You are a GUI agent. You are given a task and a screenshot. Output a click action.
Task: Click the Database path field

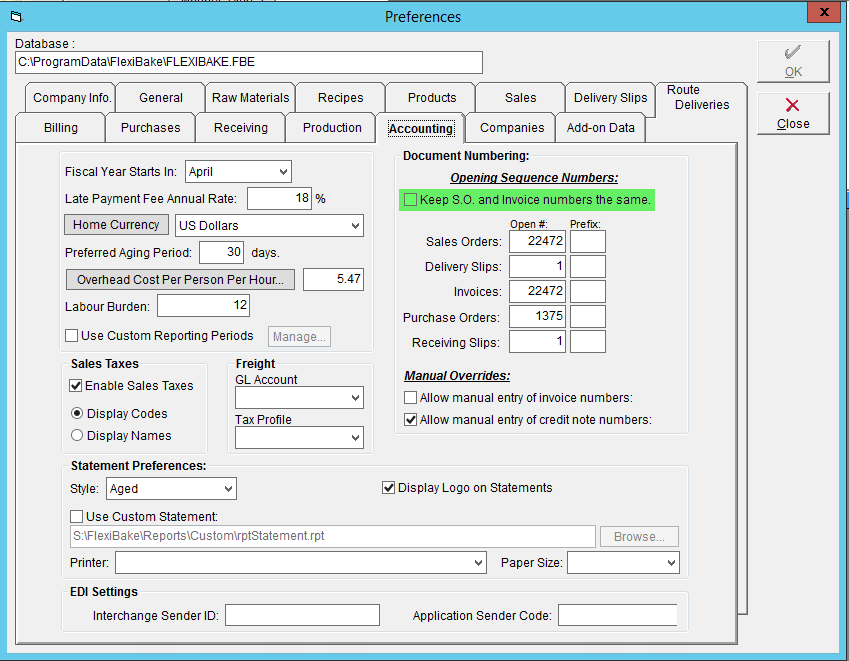click(249, 62)
